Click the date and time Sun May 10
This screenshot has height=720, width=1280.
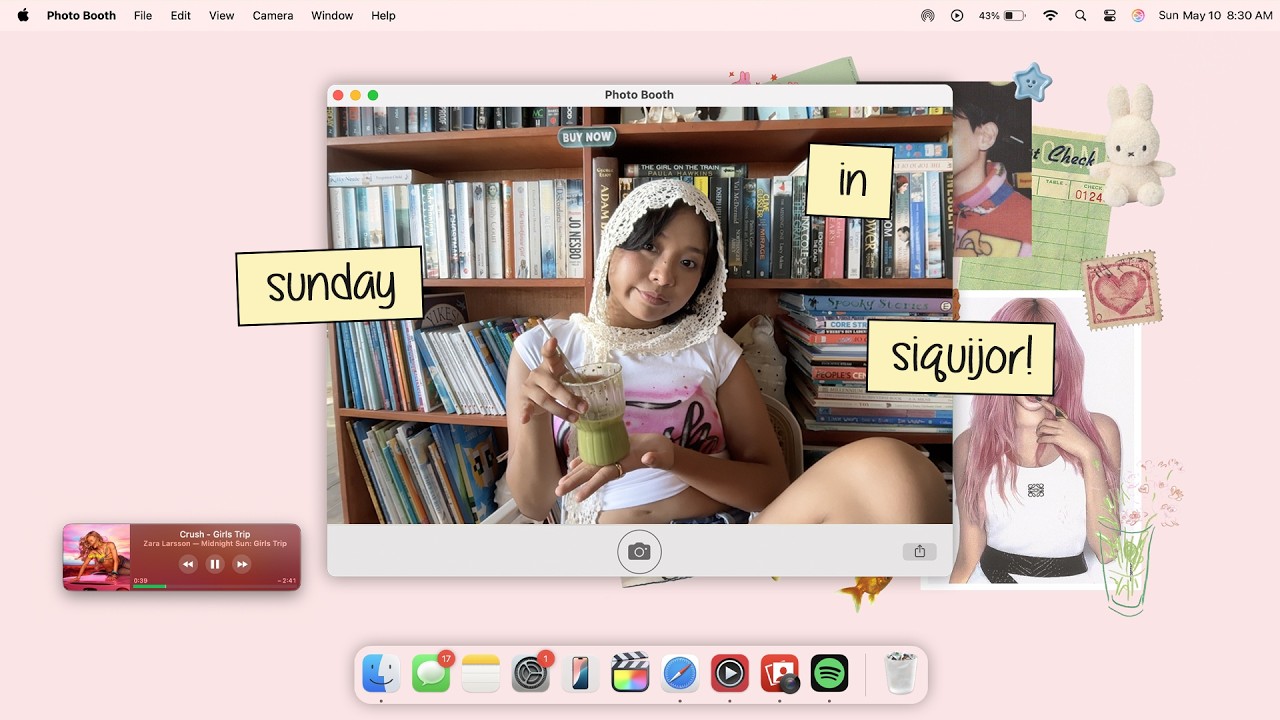coord(1215,15)
